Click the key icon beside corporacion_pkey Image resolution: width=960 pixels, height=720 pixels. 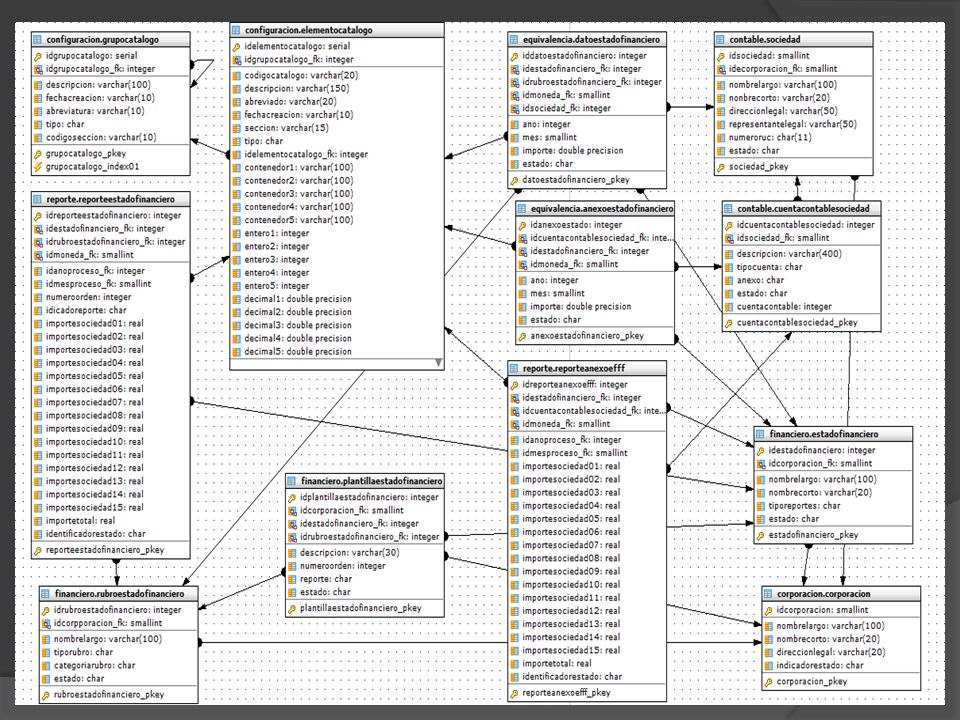coord(768,682)
